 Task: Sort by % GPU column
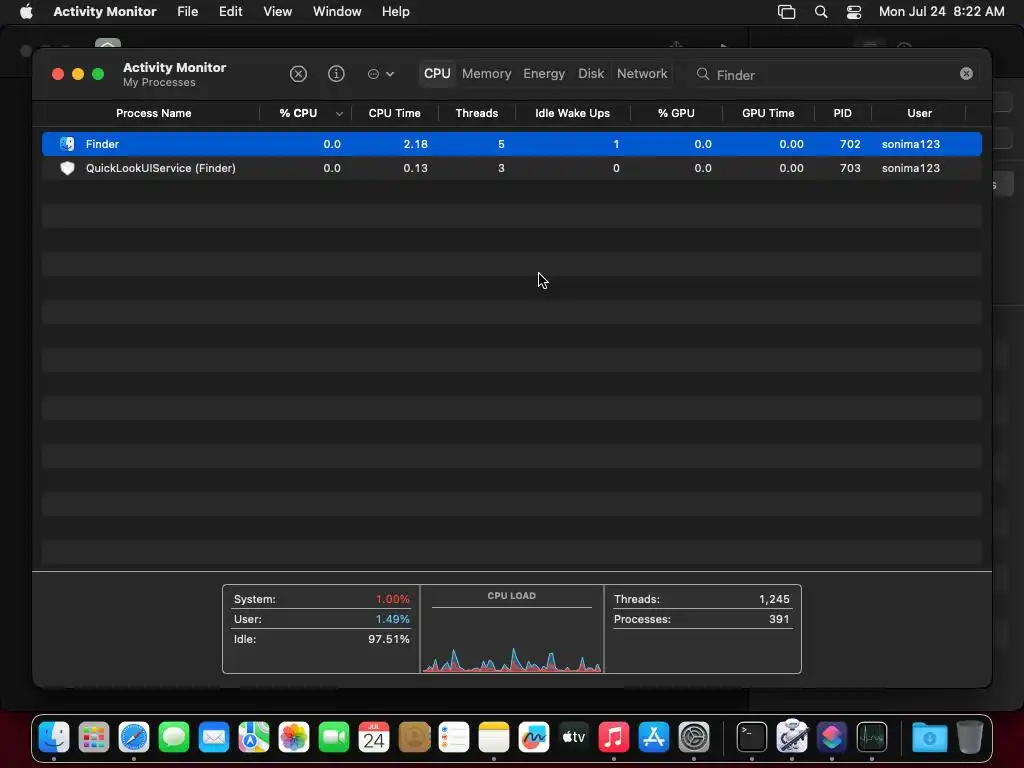[x=676, y=113]
